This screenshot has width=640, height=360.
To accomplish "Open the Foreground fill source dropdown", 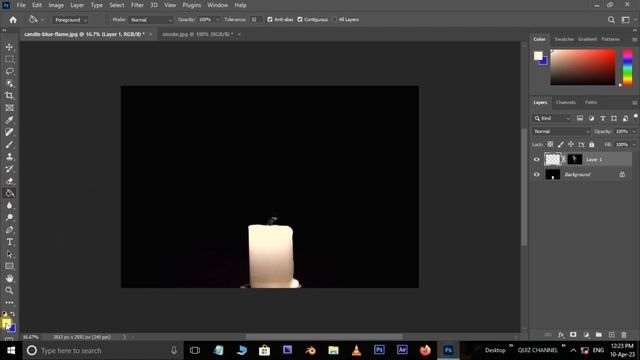I will [70, 20].
